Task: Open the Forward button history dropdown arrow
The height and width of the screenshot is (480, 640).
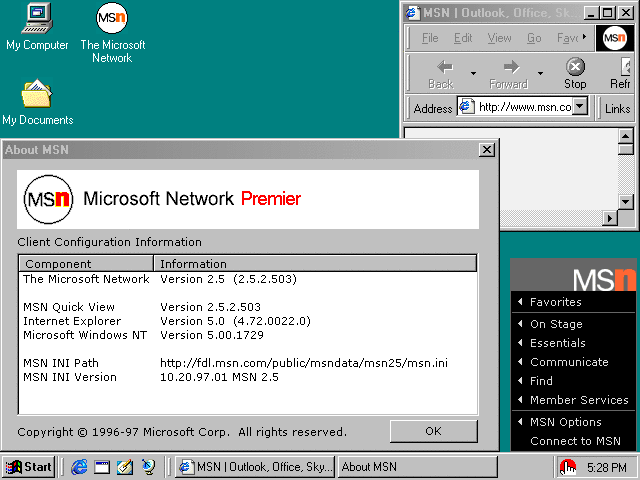Action: point(540,73)
